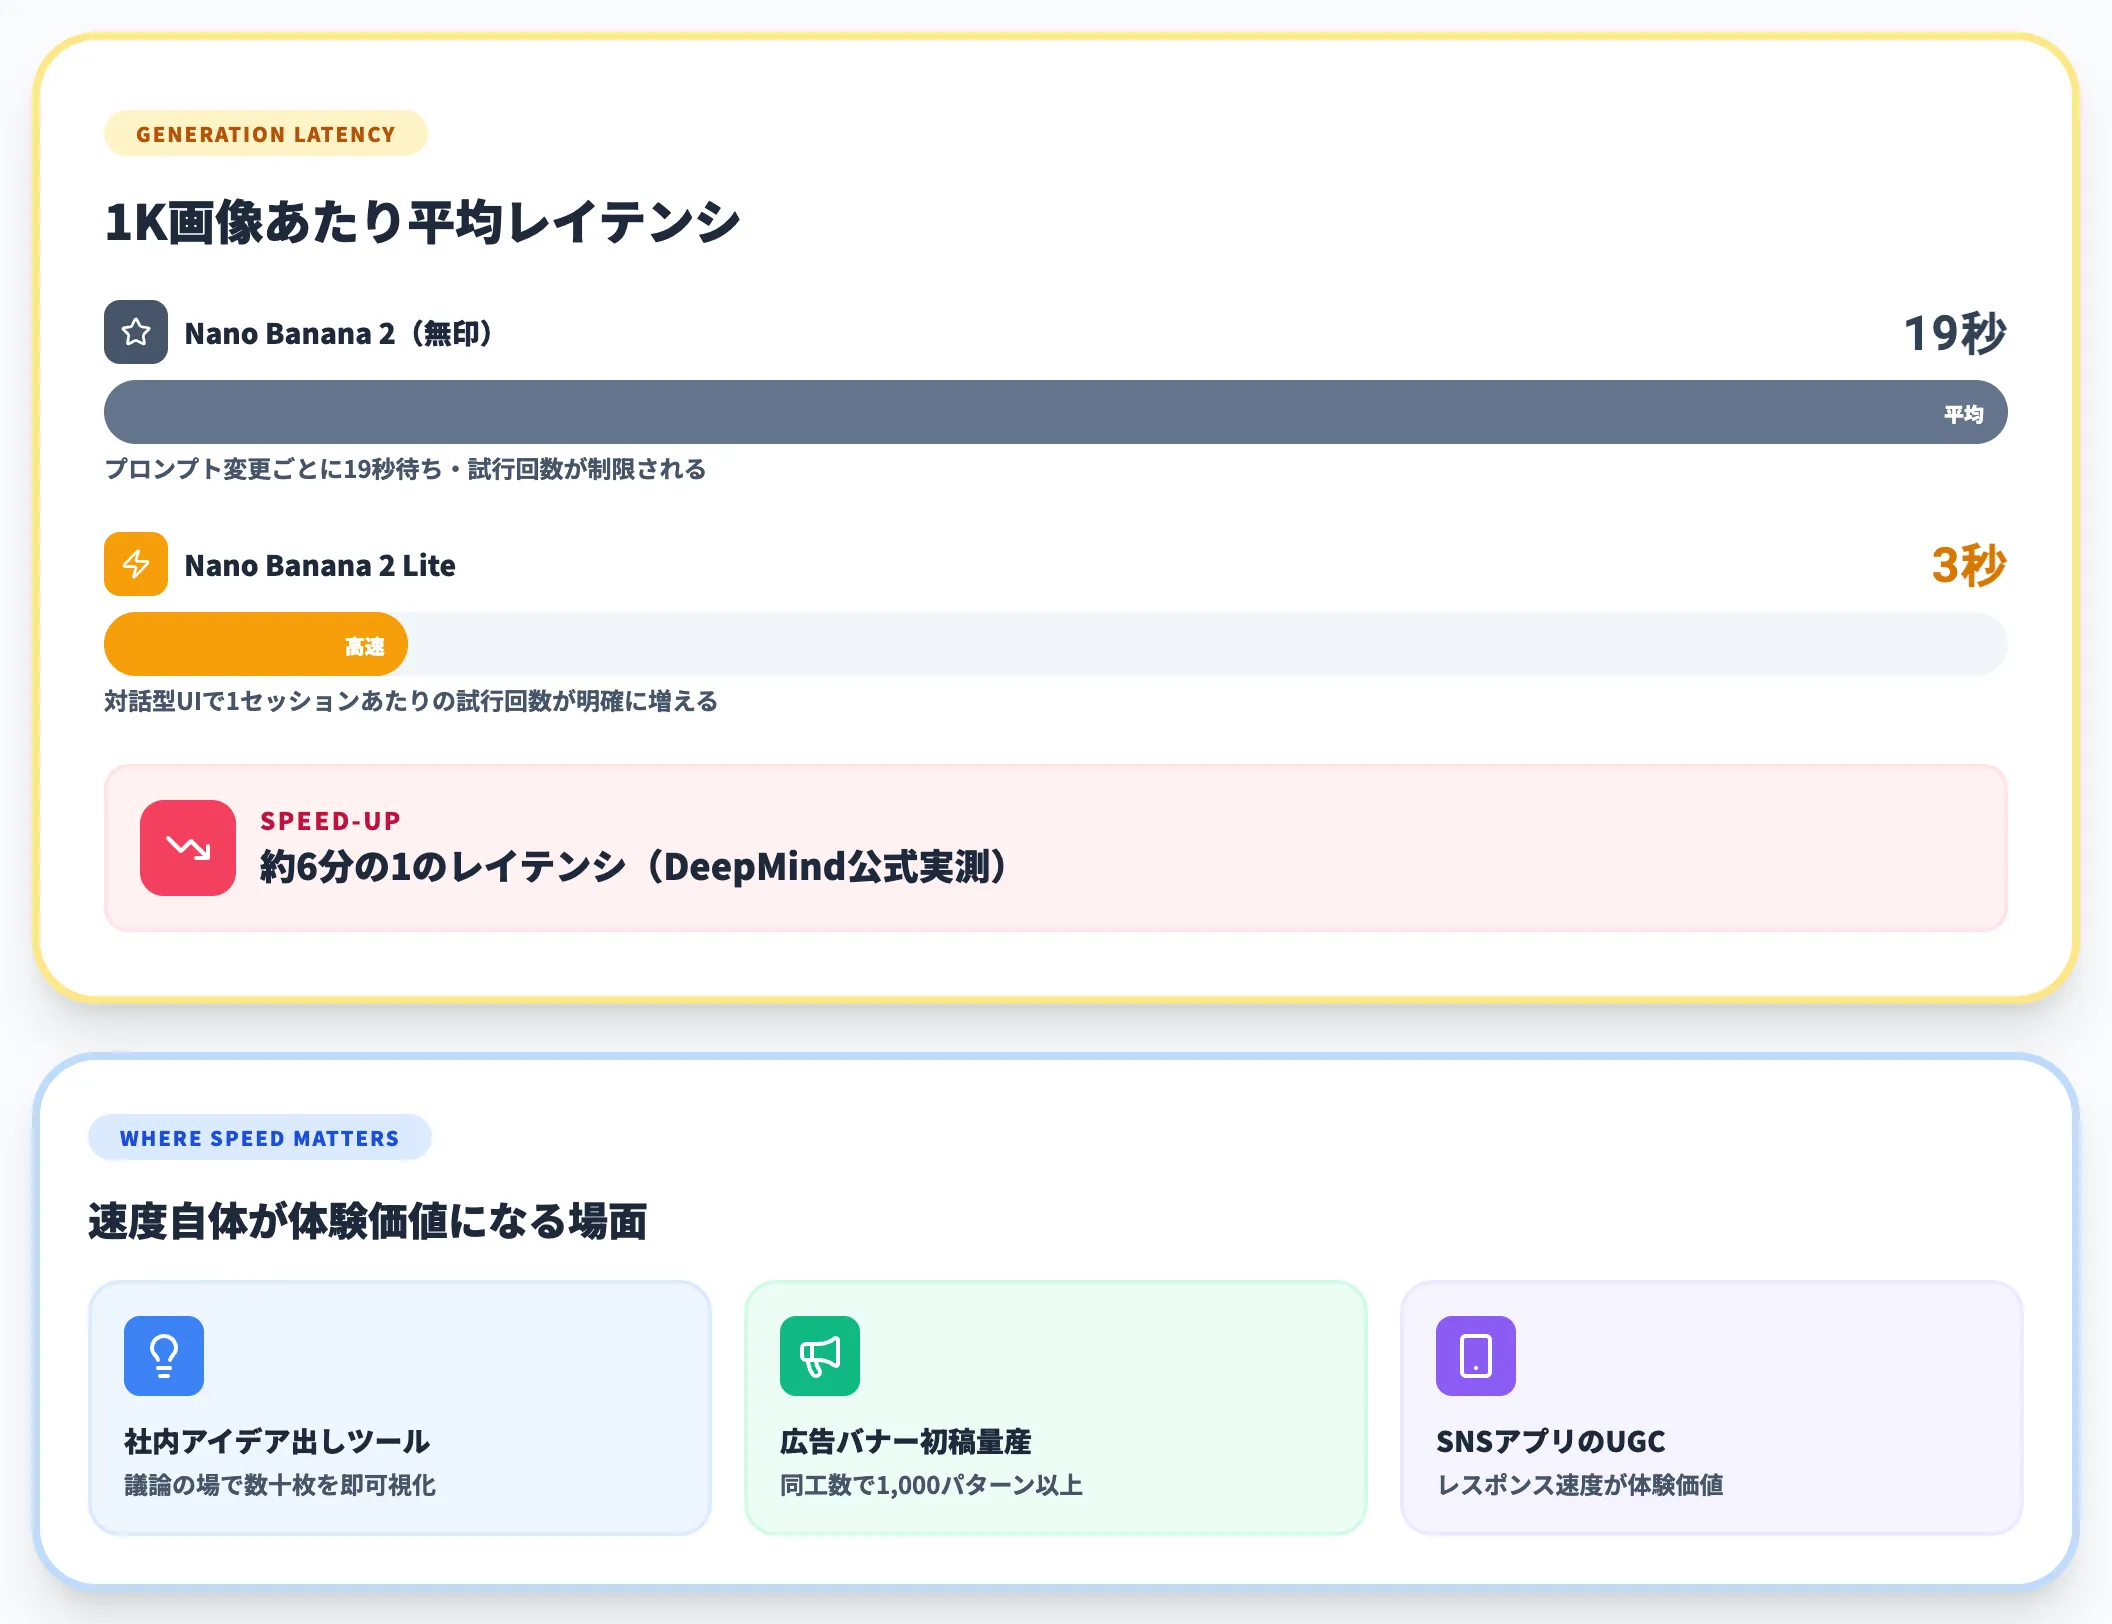The image size is (2112, 1624).
Task: Click the lightning bolt icon beside Nano Banana 2 Lite
Action: click(x=136, y=564)
